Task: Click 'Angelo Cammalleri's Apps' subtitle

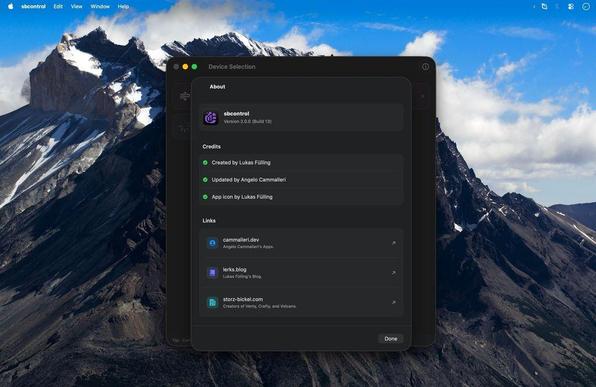Action: [x=248, y=247]
